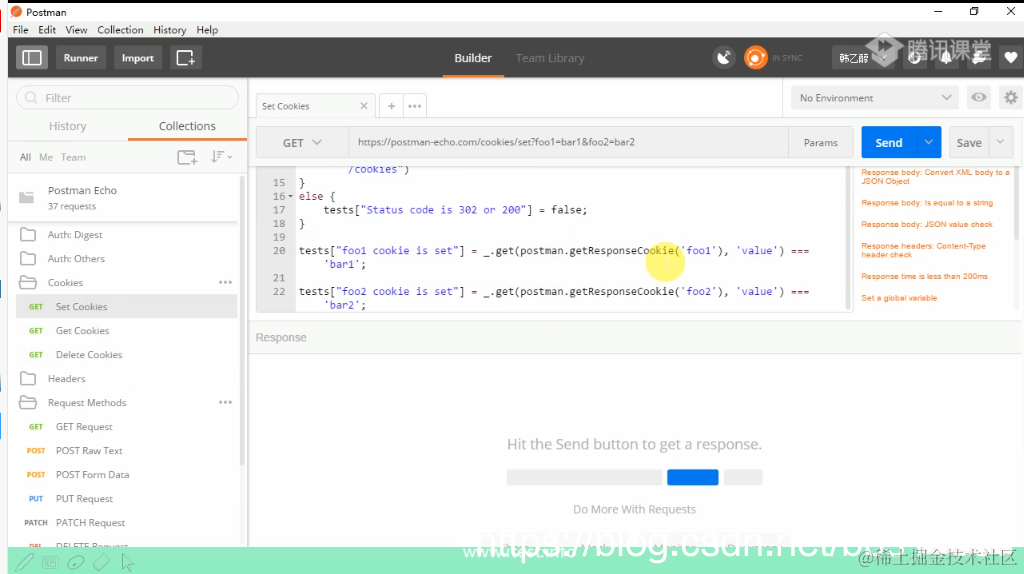Switch to the Team Library tab

click(x=550, y=58)
